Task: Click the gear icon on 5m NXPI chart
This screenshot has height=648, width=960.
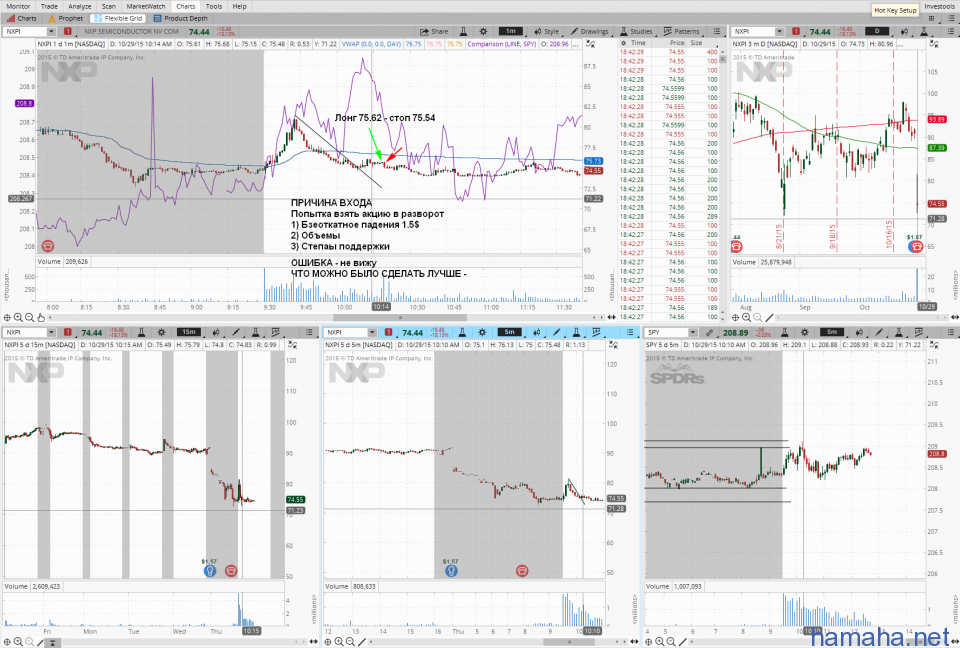Action: (x=482, y=332)
